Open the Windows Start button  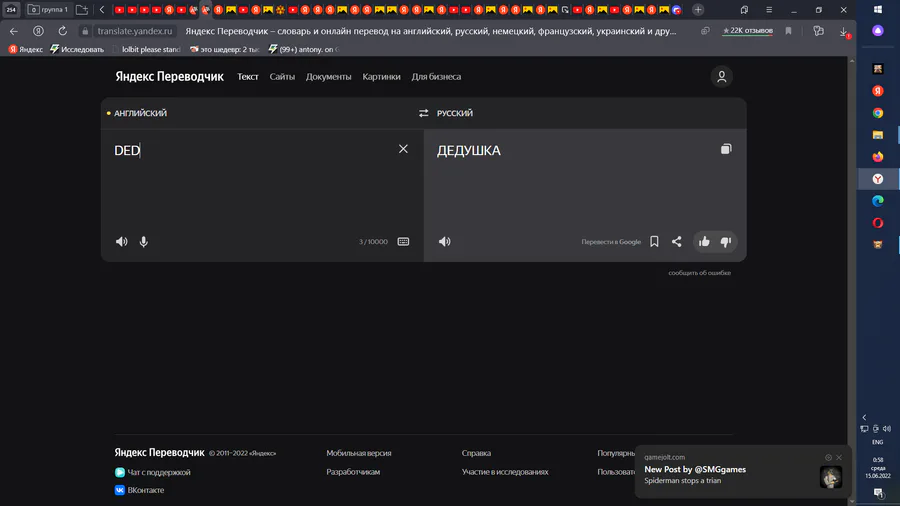click(878, 10)
